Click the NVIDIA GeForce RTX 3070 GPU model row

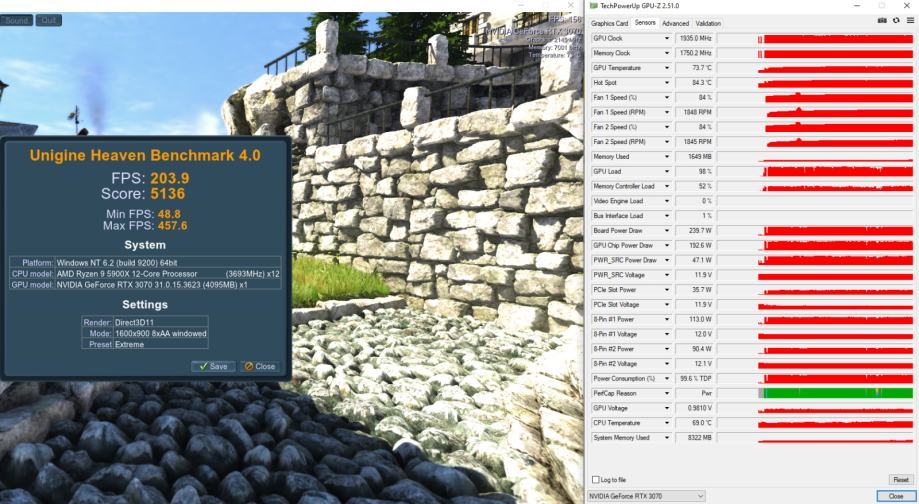pyautogui.click(x=145, y=285)
